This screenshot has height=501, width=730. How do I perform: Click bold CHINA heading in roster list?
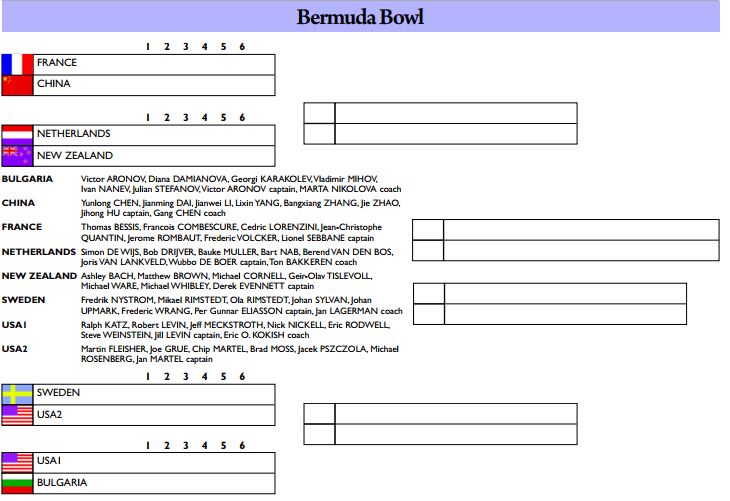(18, 203)
